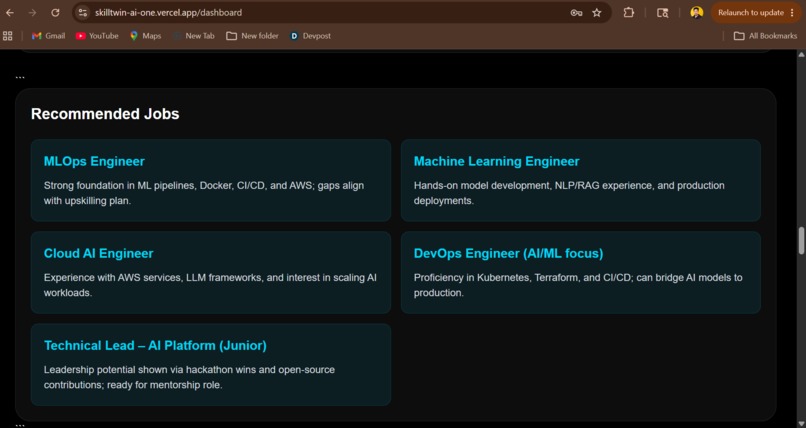Click Relaunch to update button

[x=750, y=13]
